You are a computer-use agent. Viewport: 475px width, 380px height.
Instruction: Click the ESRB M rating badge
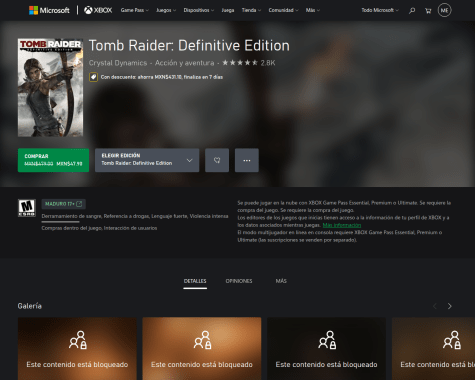pos(27,208)
